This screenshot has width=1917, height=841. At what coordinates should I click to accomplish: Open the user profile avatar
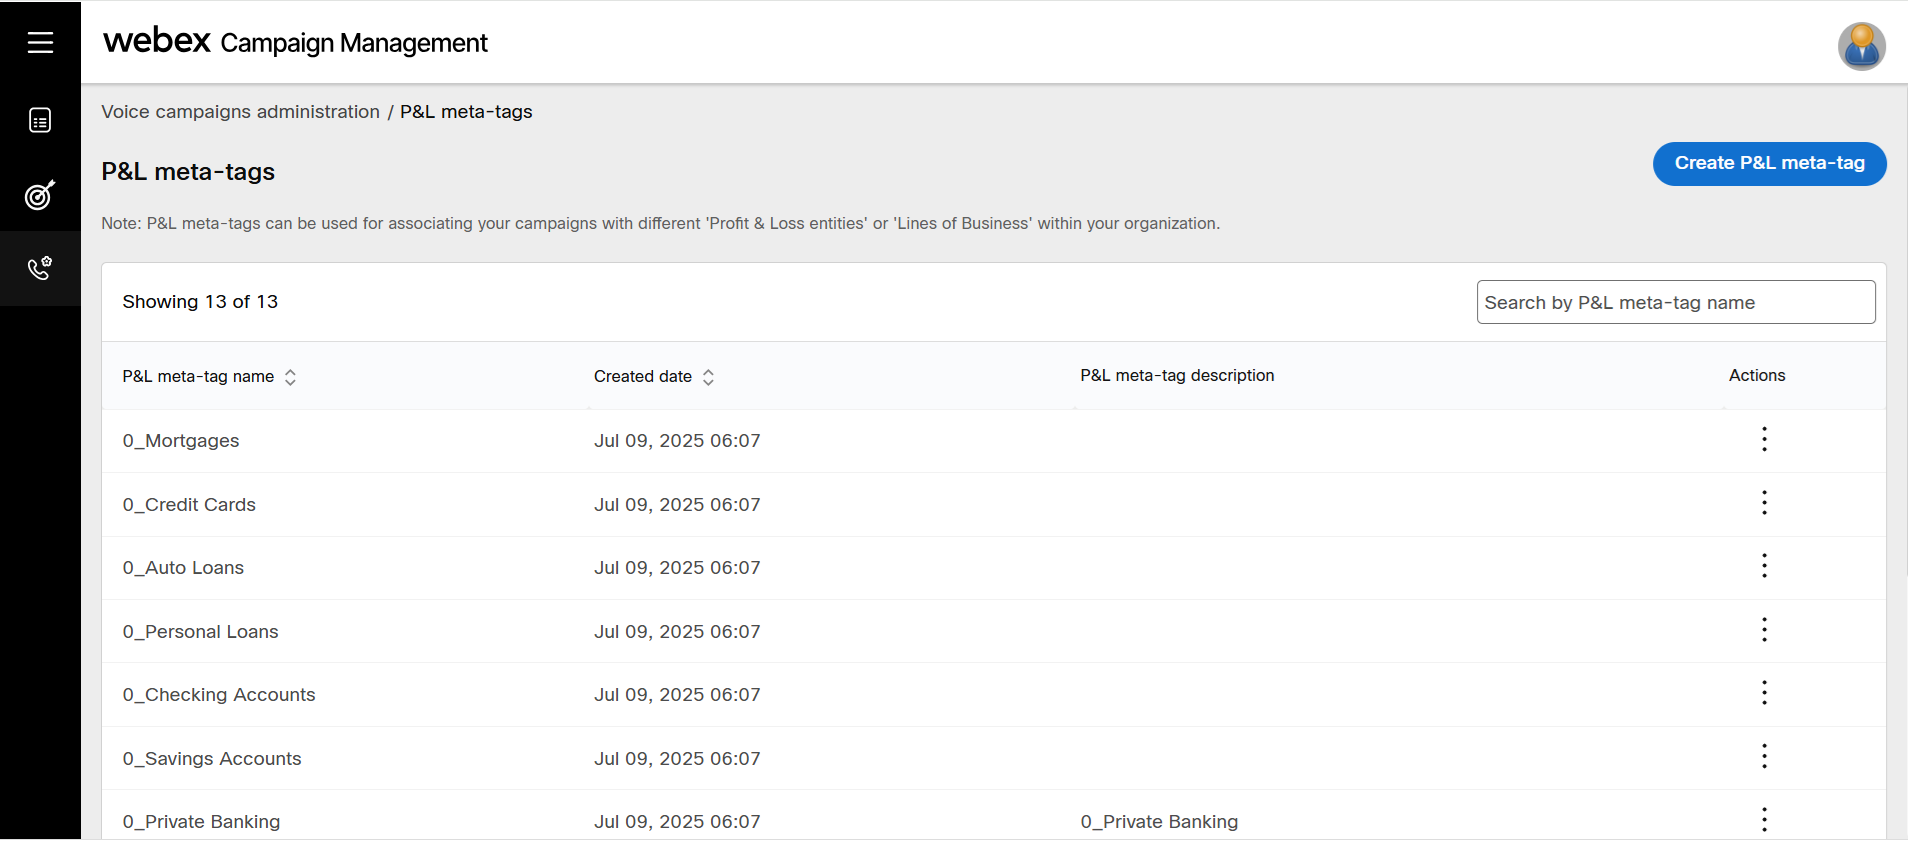(1861, 46)
